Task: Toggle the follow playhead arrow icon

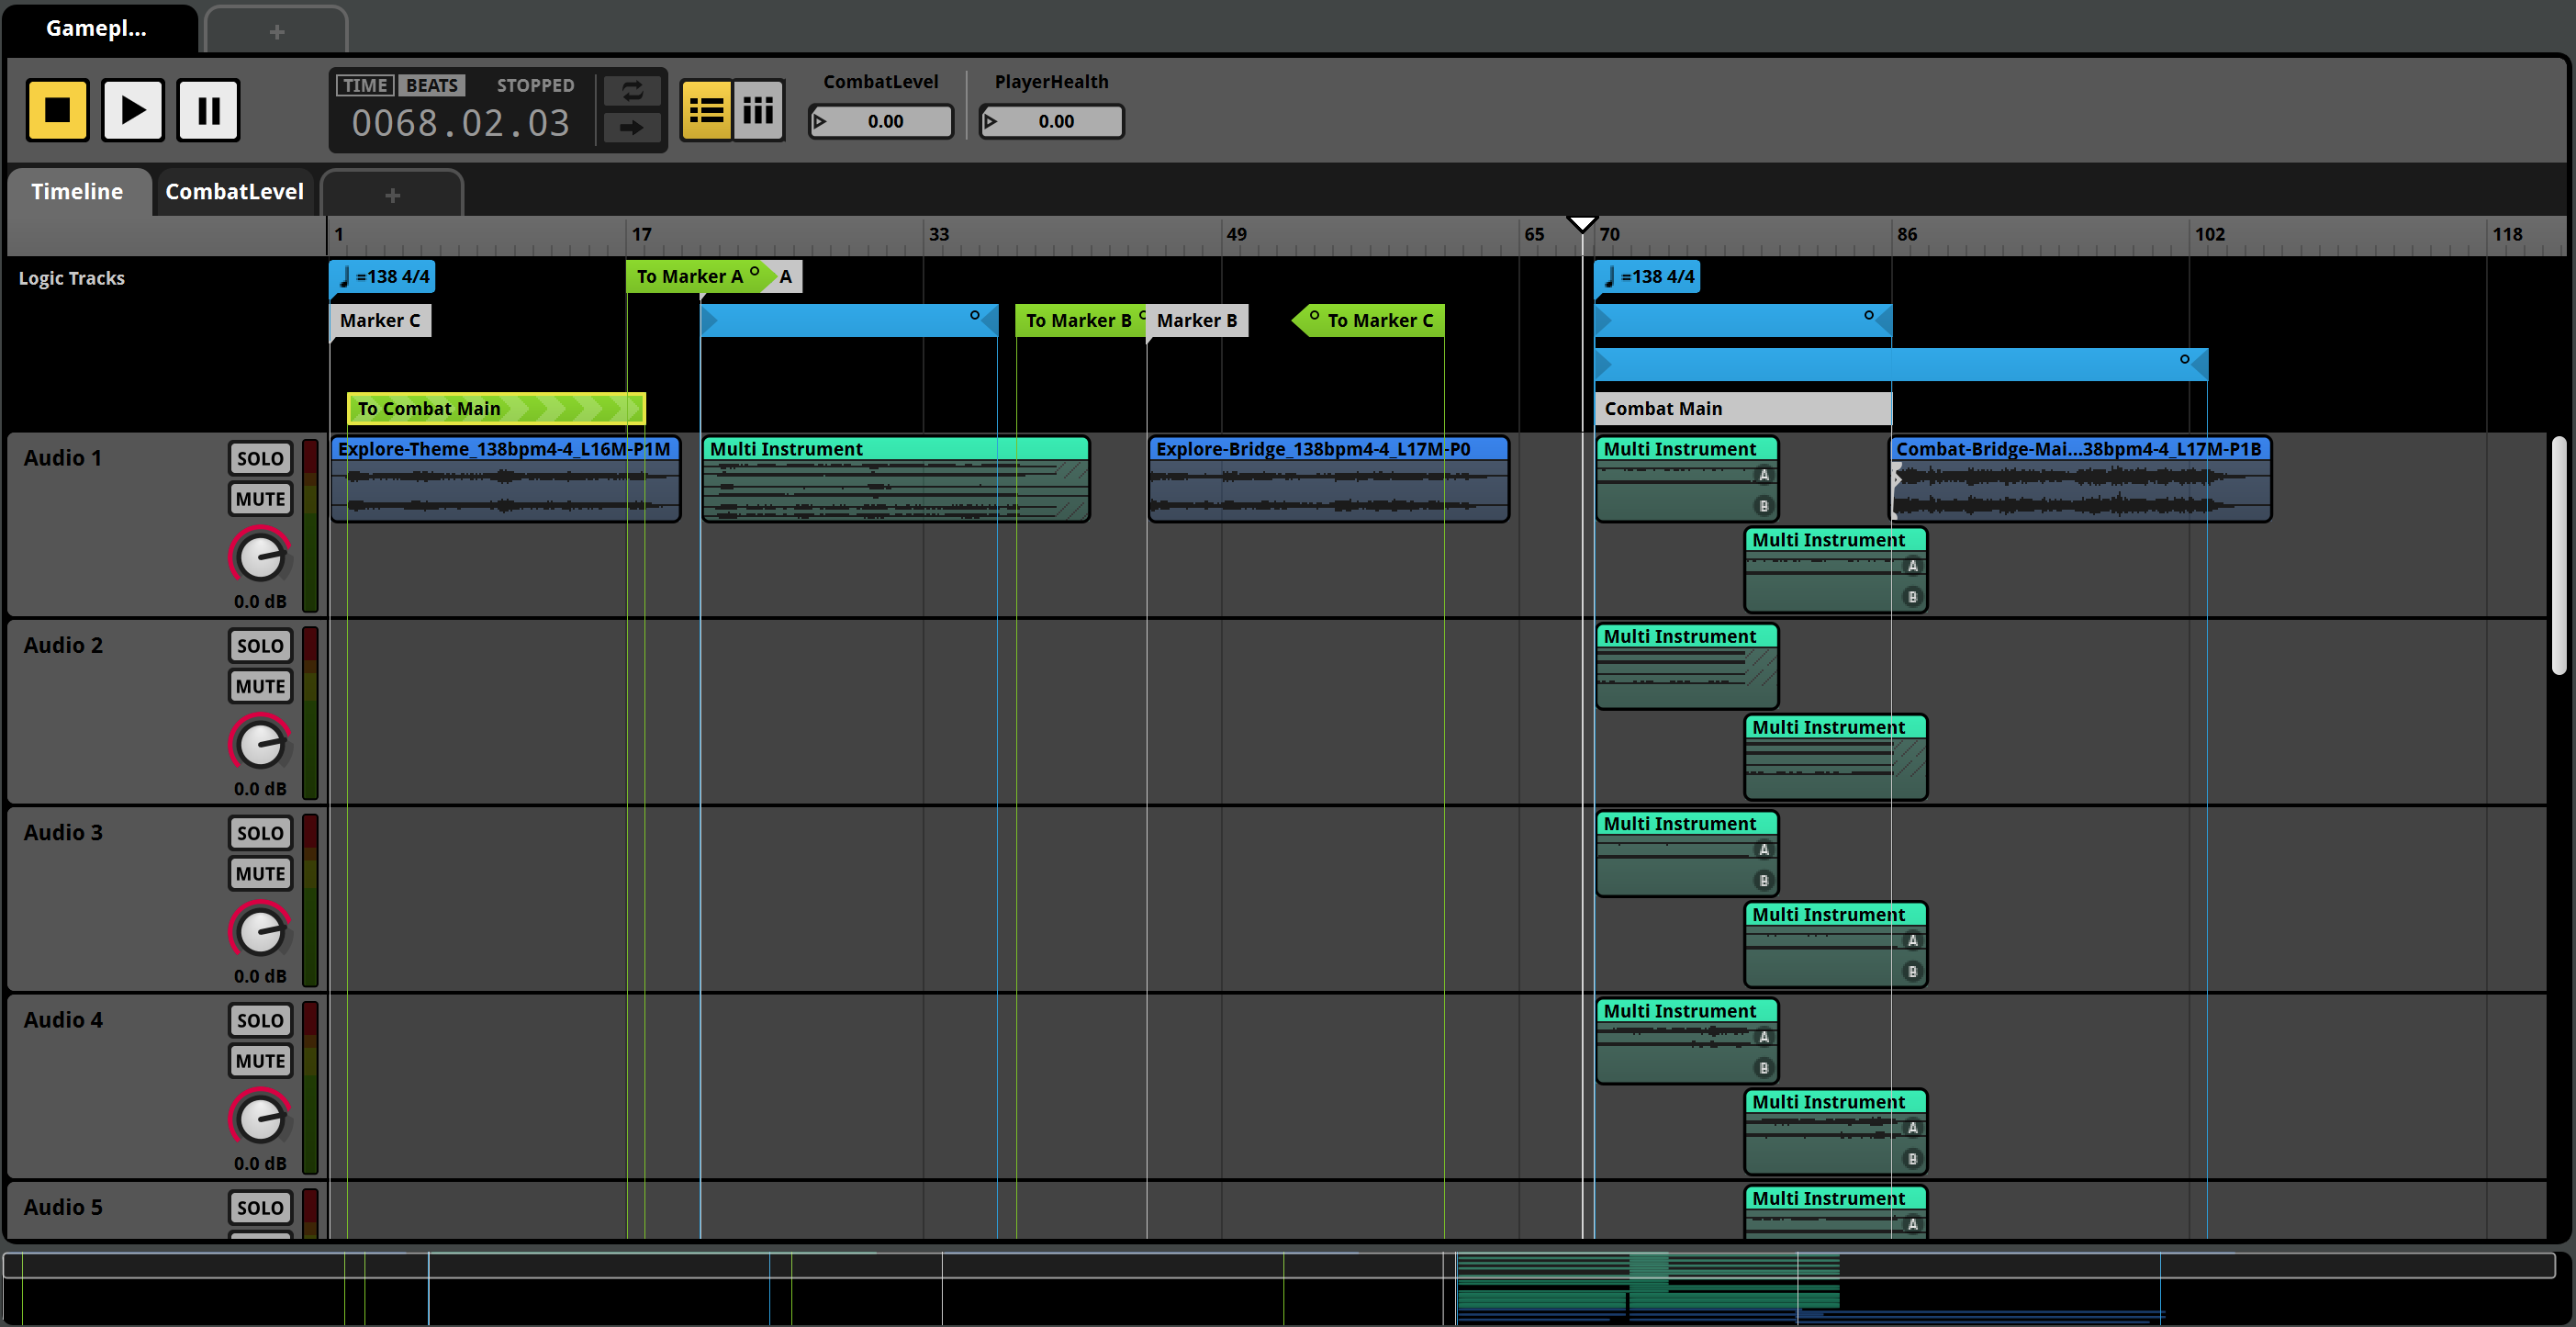Action: 632,127
